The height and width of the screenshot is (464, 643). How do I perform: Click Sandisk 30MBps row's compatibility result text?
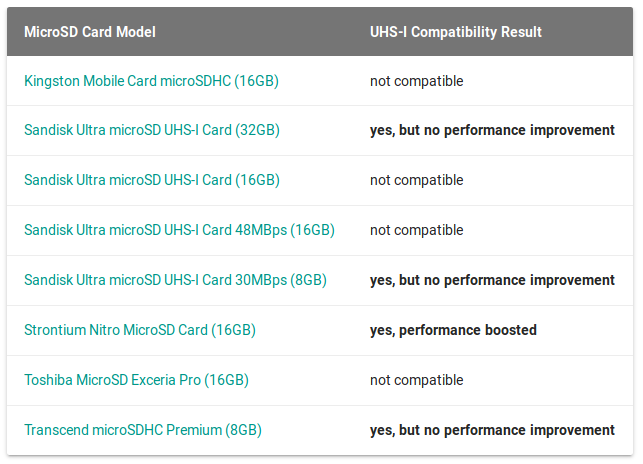coord(492,280)
